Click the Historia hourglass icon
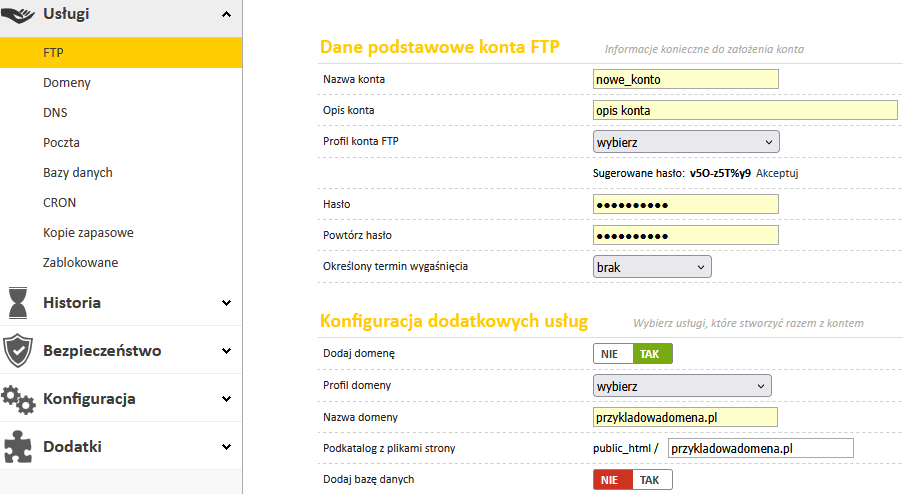 click(x=18, y=303)
